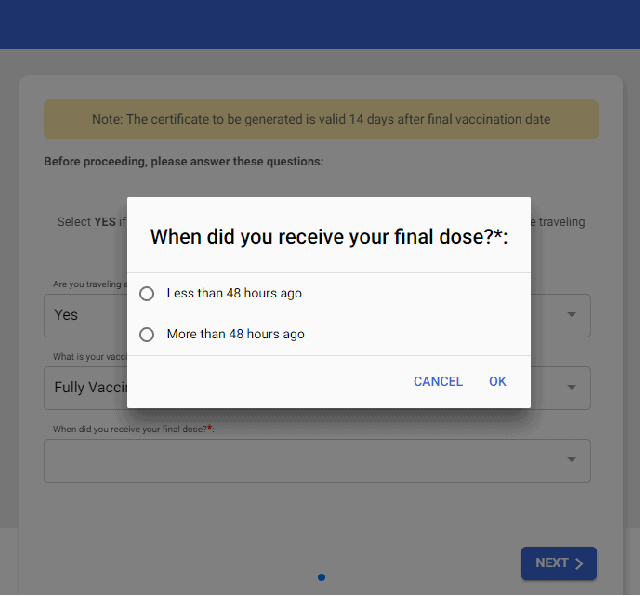Choose the 'More than 48 hours ago' radio option
Image resolution: width=640 pixels, height=596 pixels.
[147, 334]
